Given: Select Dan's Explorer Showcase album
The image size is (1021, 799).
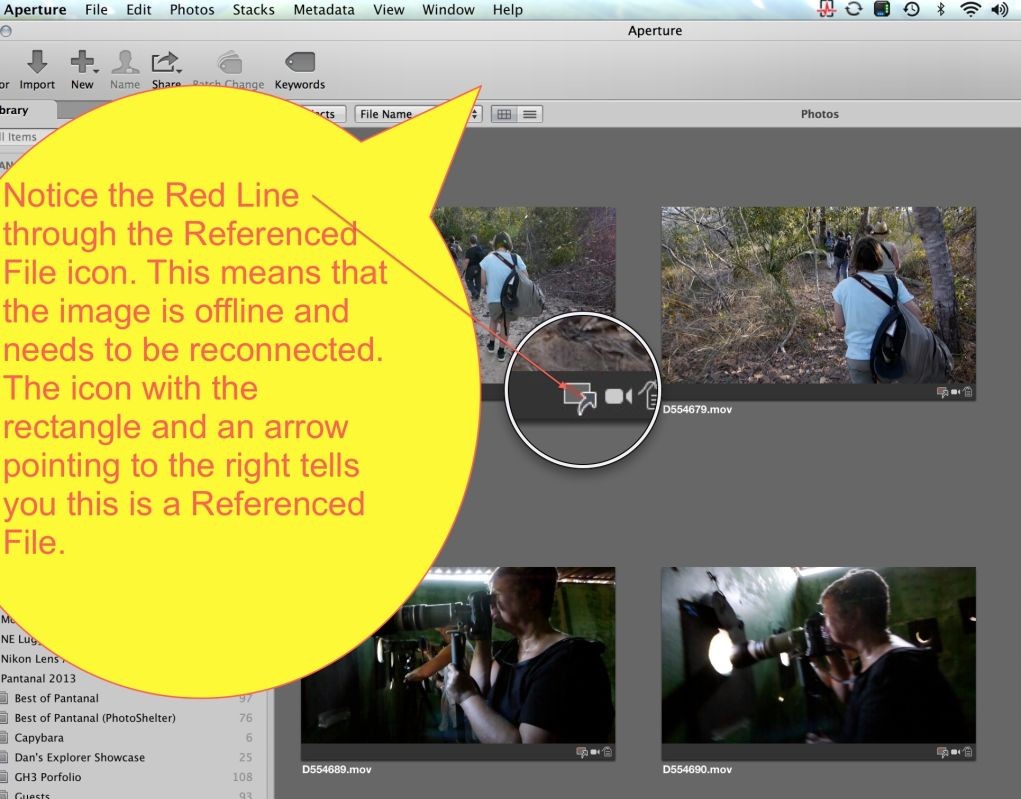Looking at the screenshot, I should (x=79, y=757).
